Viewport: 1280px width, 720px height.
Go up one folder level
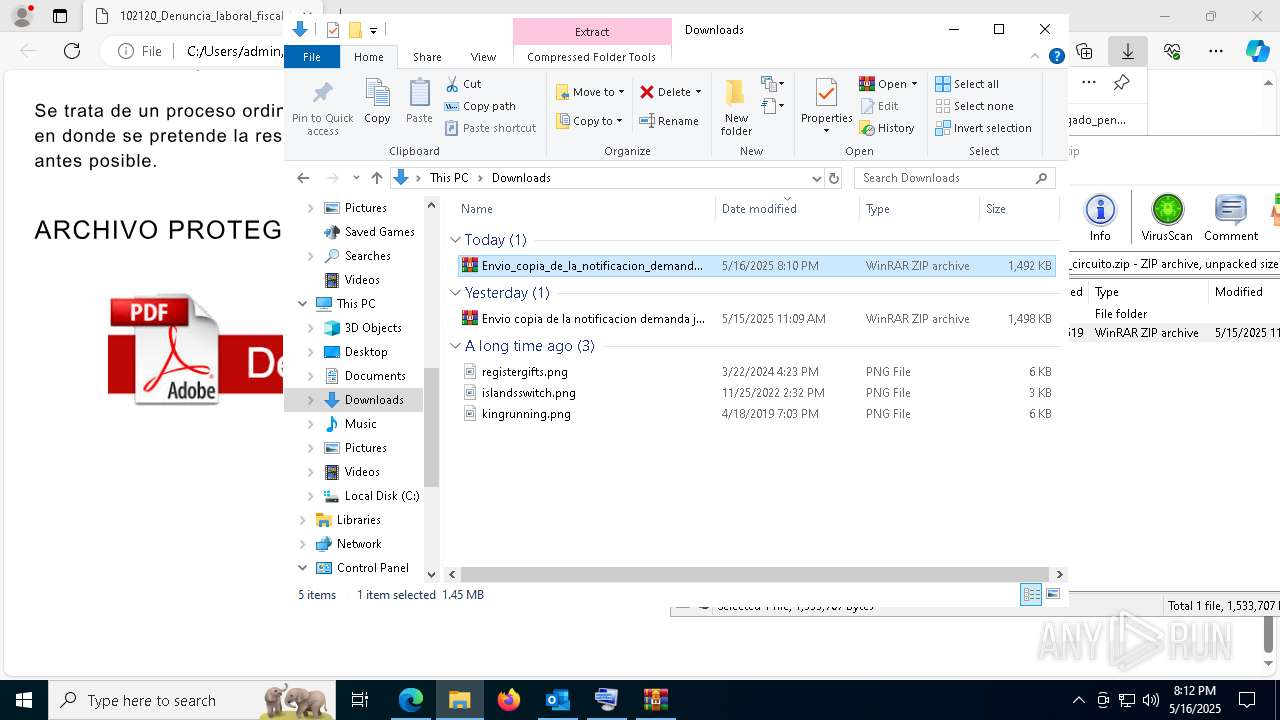pos(376,178)
